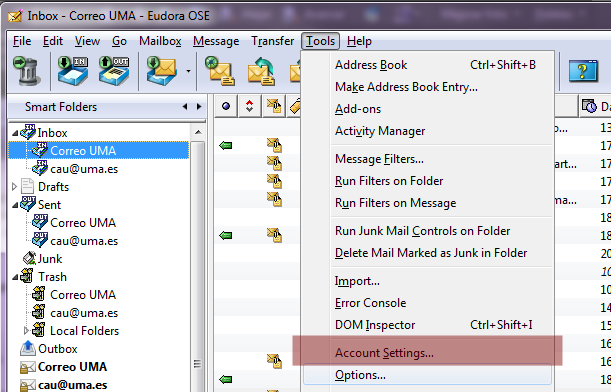Click the trash can delete toolbar icon
This screenshot has height=392, width=611.
click(26, 71)
